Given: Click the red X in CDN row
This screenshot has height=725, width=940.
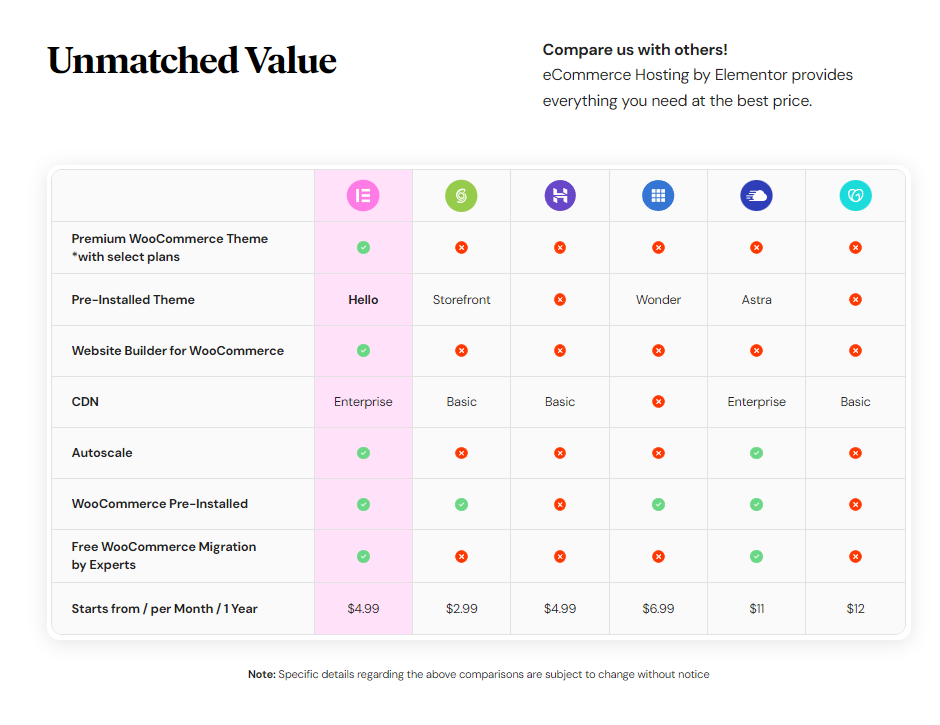Looking at the screenshot, I should tap(658, 402).
